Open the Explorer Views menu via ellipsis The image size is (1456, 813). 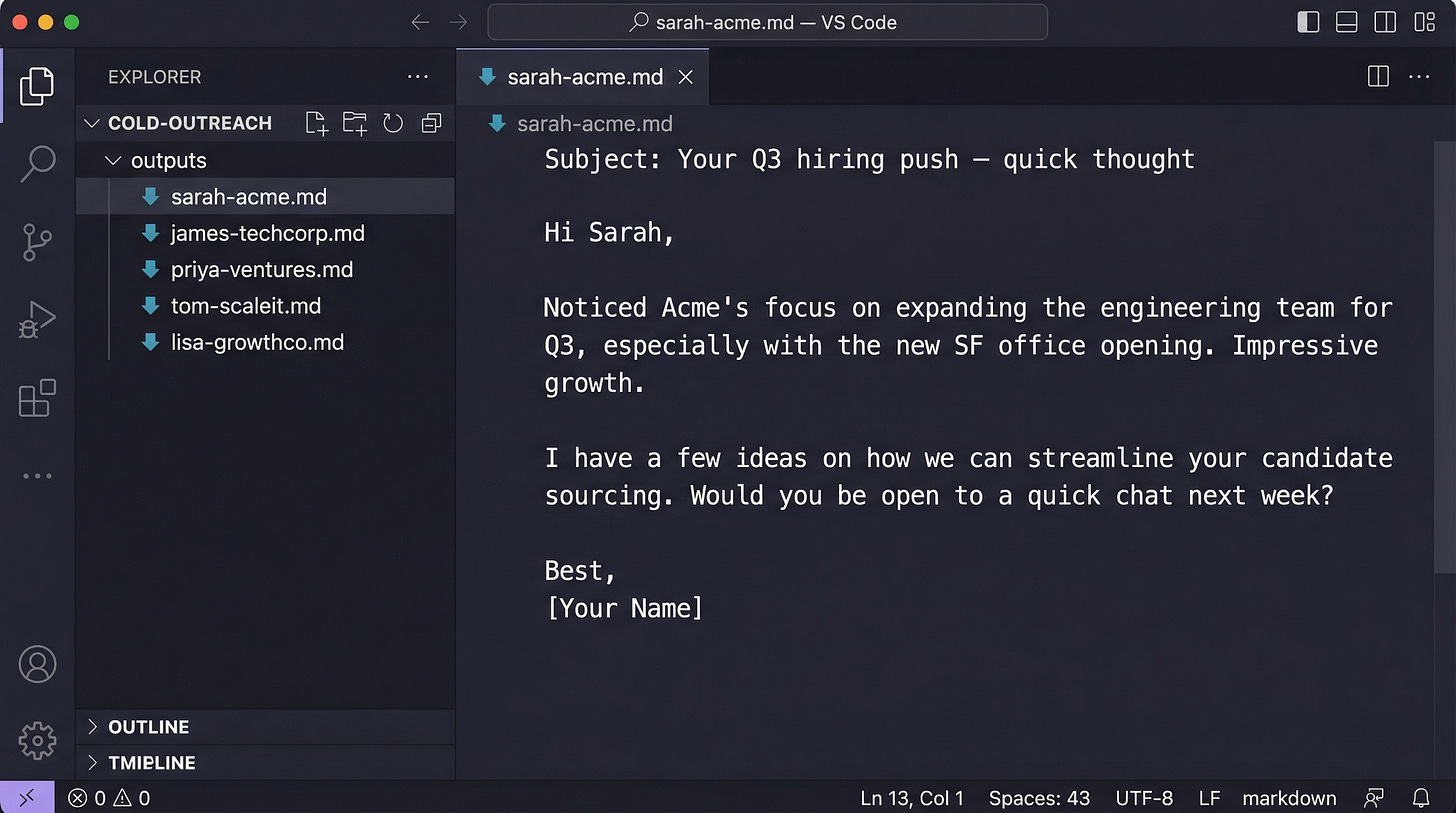418,76
